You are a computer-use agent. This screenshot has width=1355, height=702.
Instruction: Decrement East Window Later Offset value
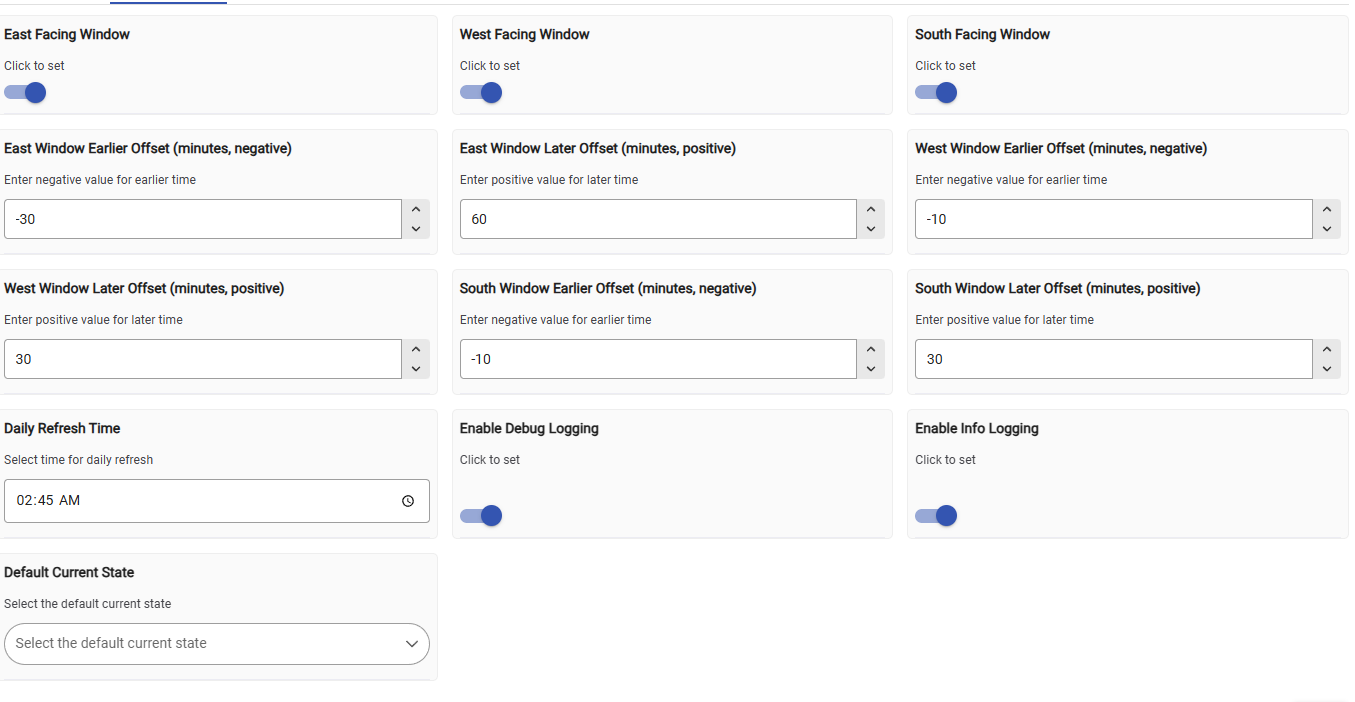(x=871, y=229)
